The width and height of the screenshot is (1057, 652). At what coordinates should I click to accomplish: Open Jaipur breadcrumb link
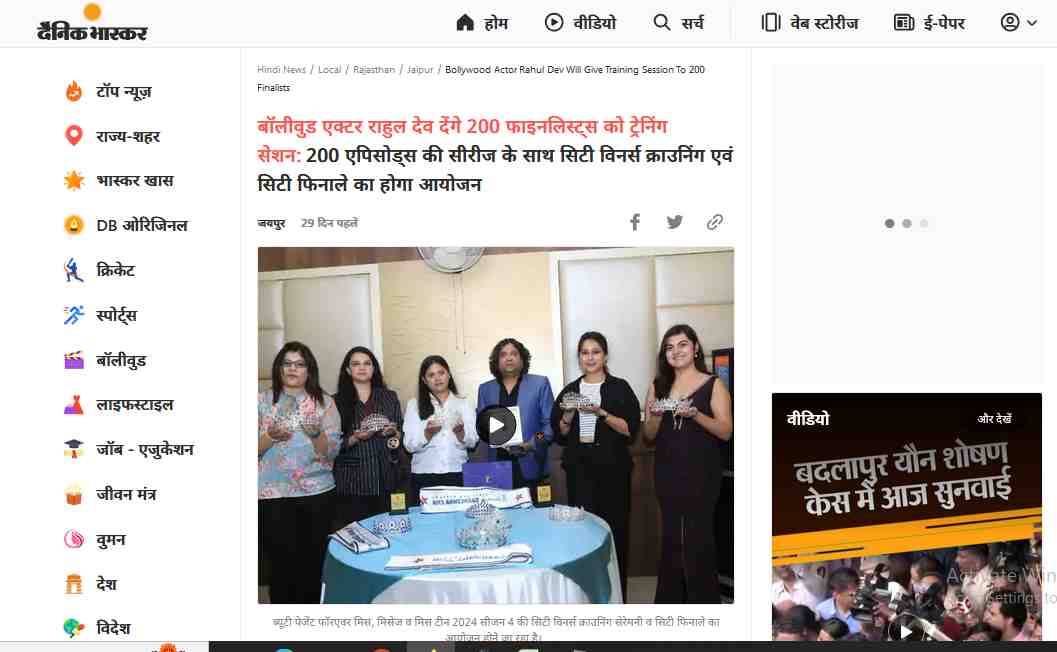coord(420,69)
